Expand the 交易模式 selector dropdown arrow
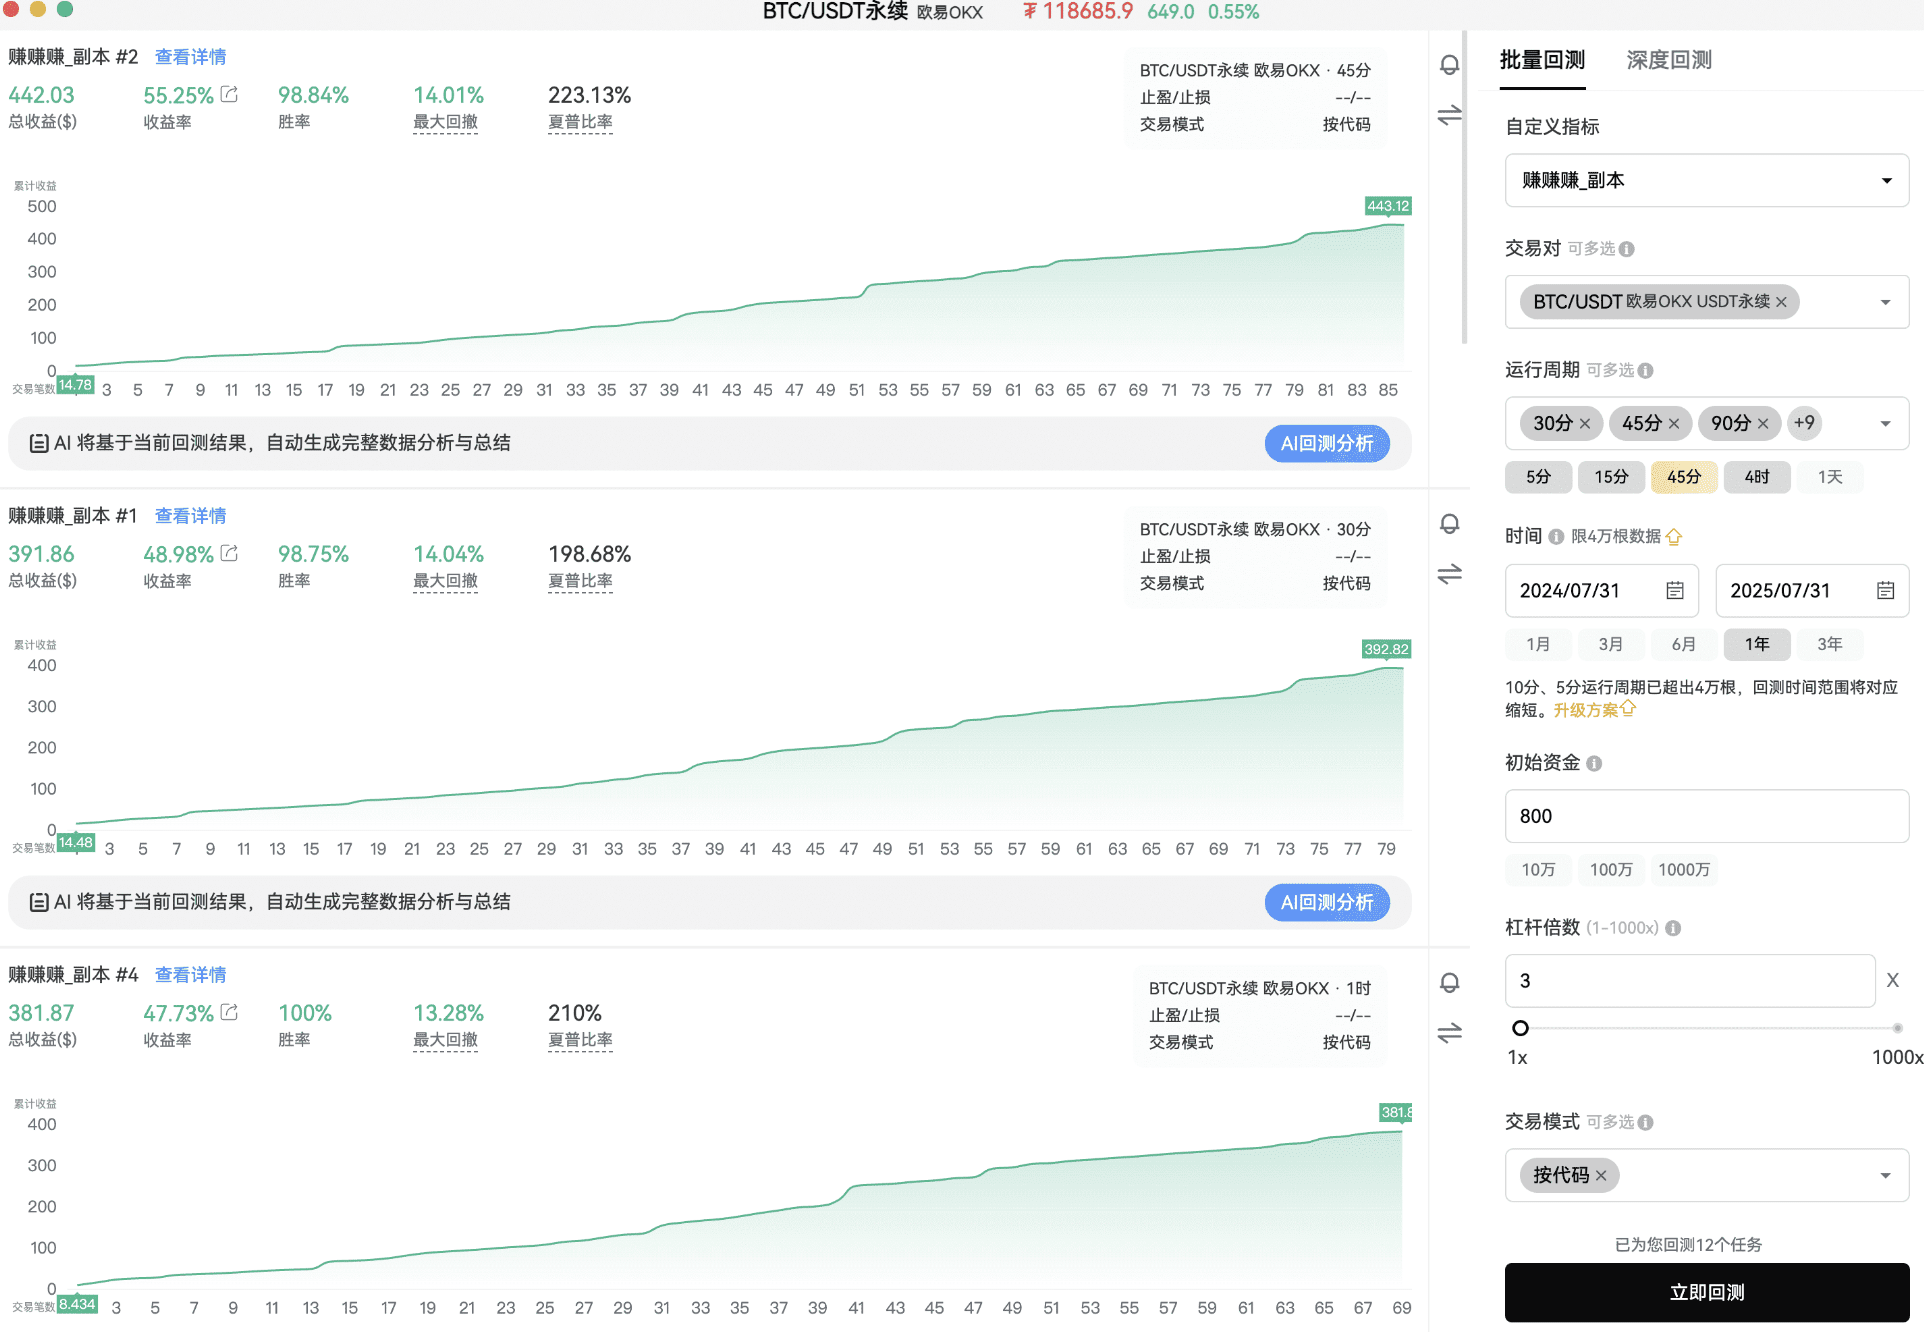The width and height of the screenshot is (1924, 1332). [1885, 1176]
